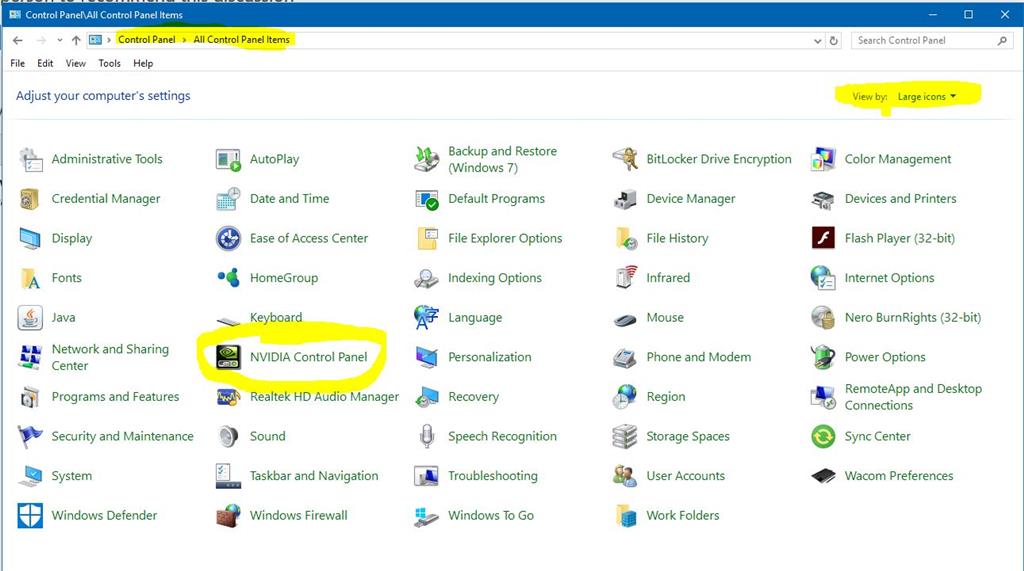Open the Sync Center green icon
This screenshot has width=1024, height=571.
point(823,436)
